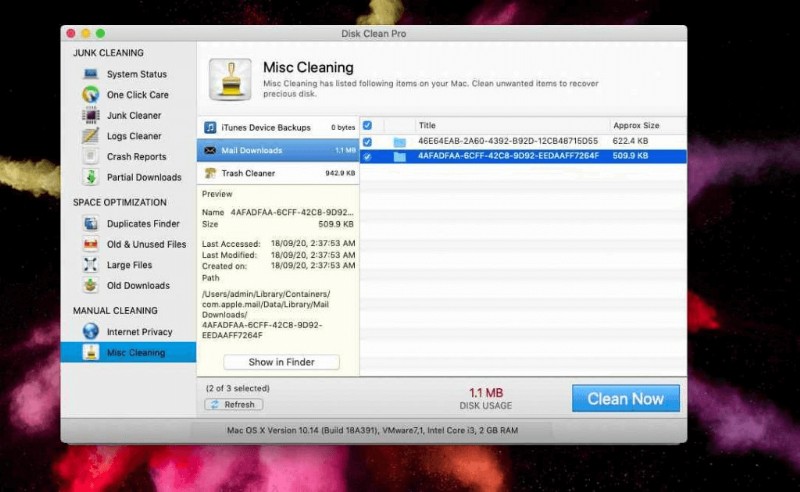Image resolution: width=800 pixels, height=492 pixels.
Task: Open Duplicates Finder icon
Action: tap(91, 224)
